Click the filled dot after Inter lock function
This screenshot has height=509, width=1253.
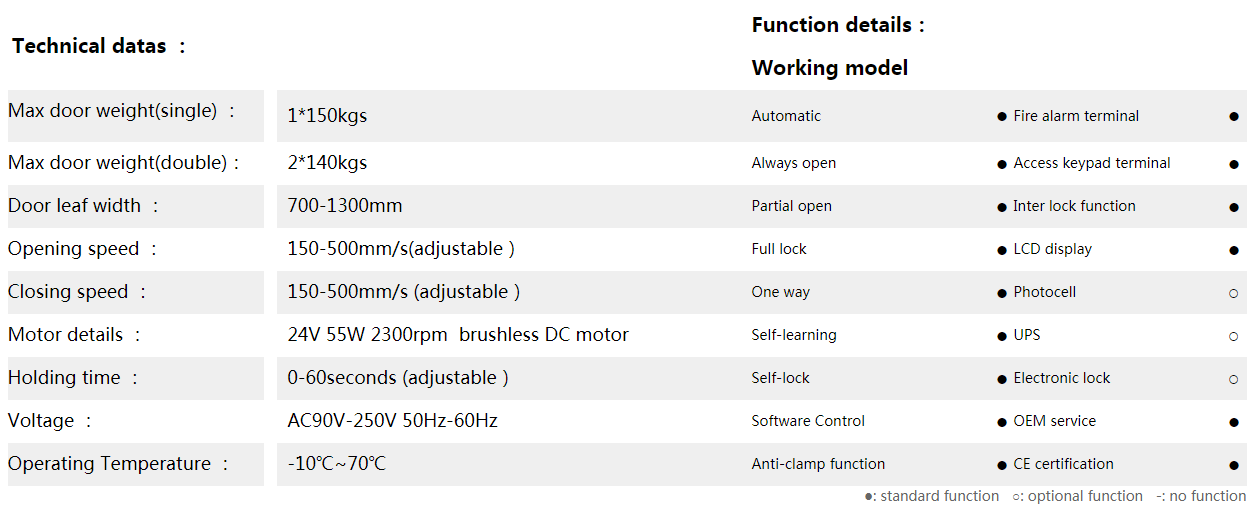coord(1233,207)
